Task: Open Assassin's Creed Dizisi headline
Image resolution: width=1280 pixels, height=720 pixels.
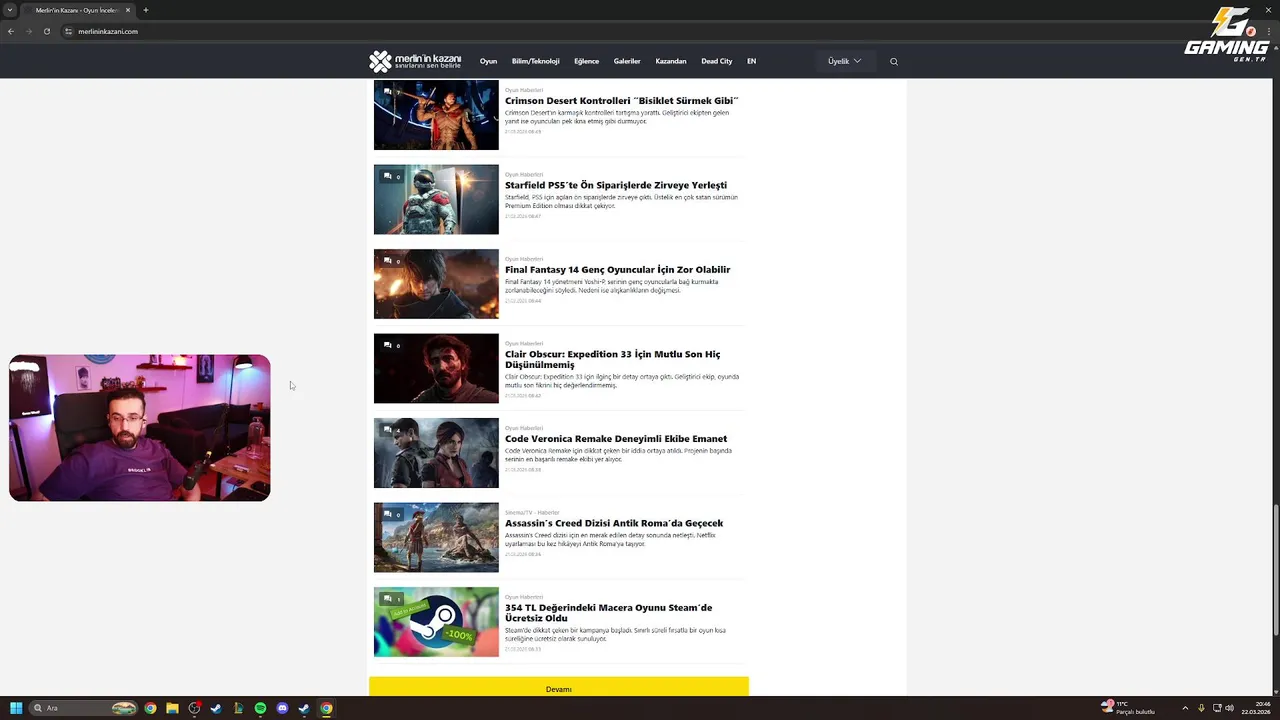Action: [614, 523]
